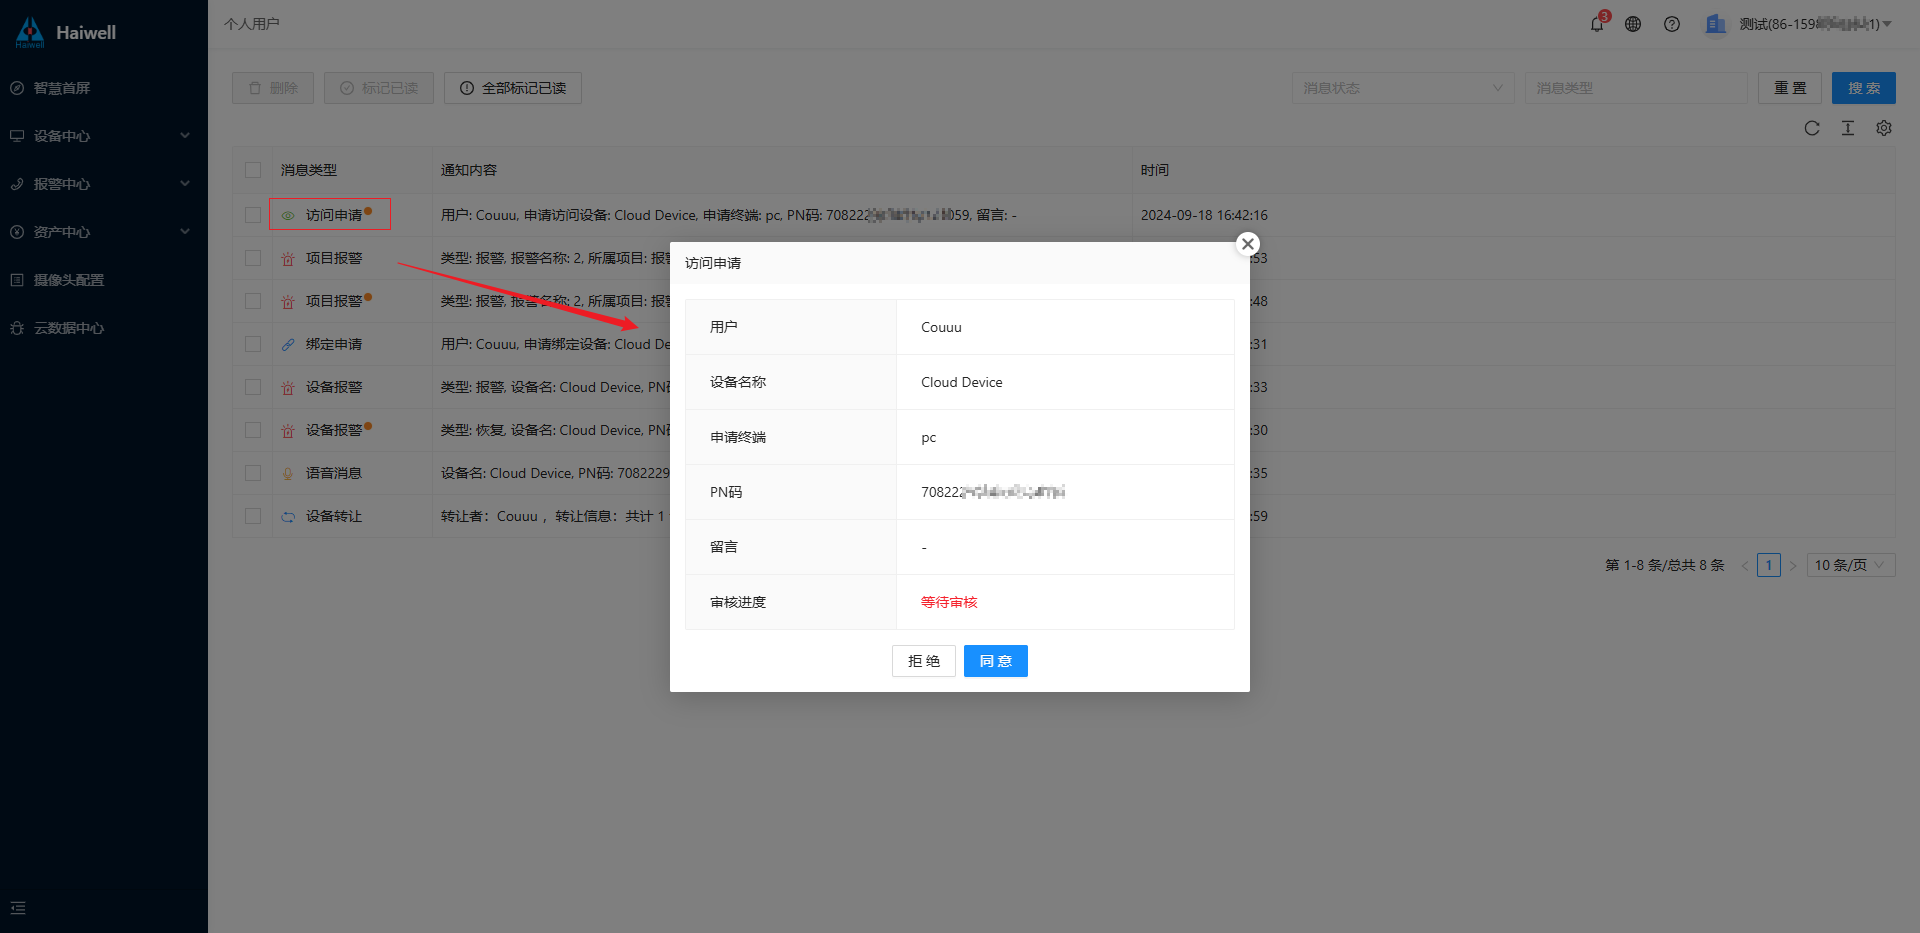Check the second 设备报警 row checkbox
The image size is (1920, 933).
click(253, 430)
